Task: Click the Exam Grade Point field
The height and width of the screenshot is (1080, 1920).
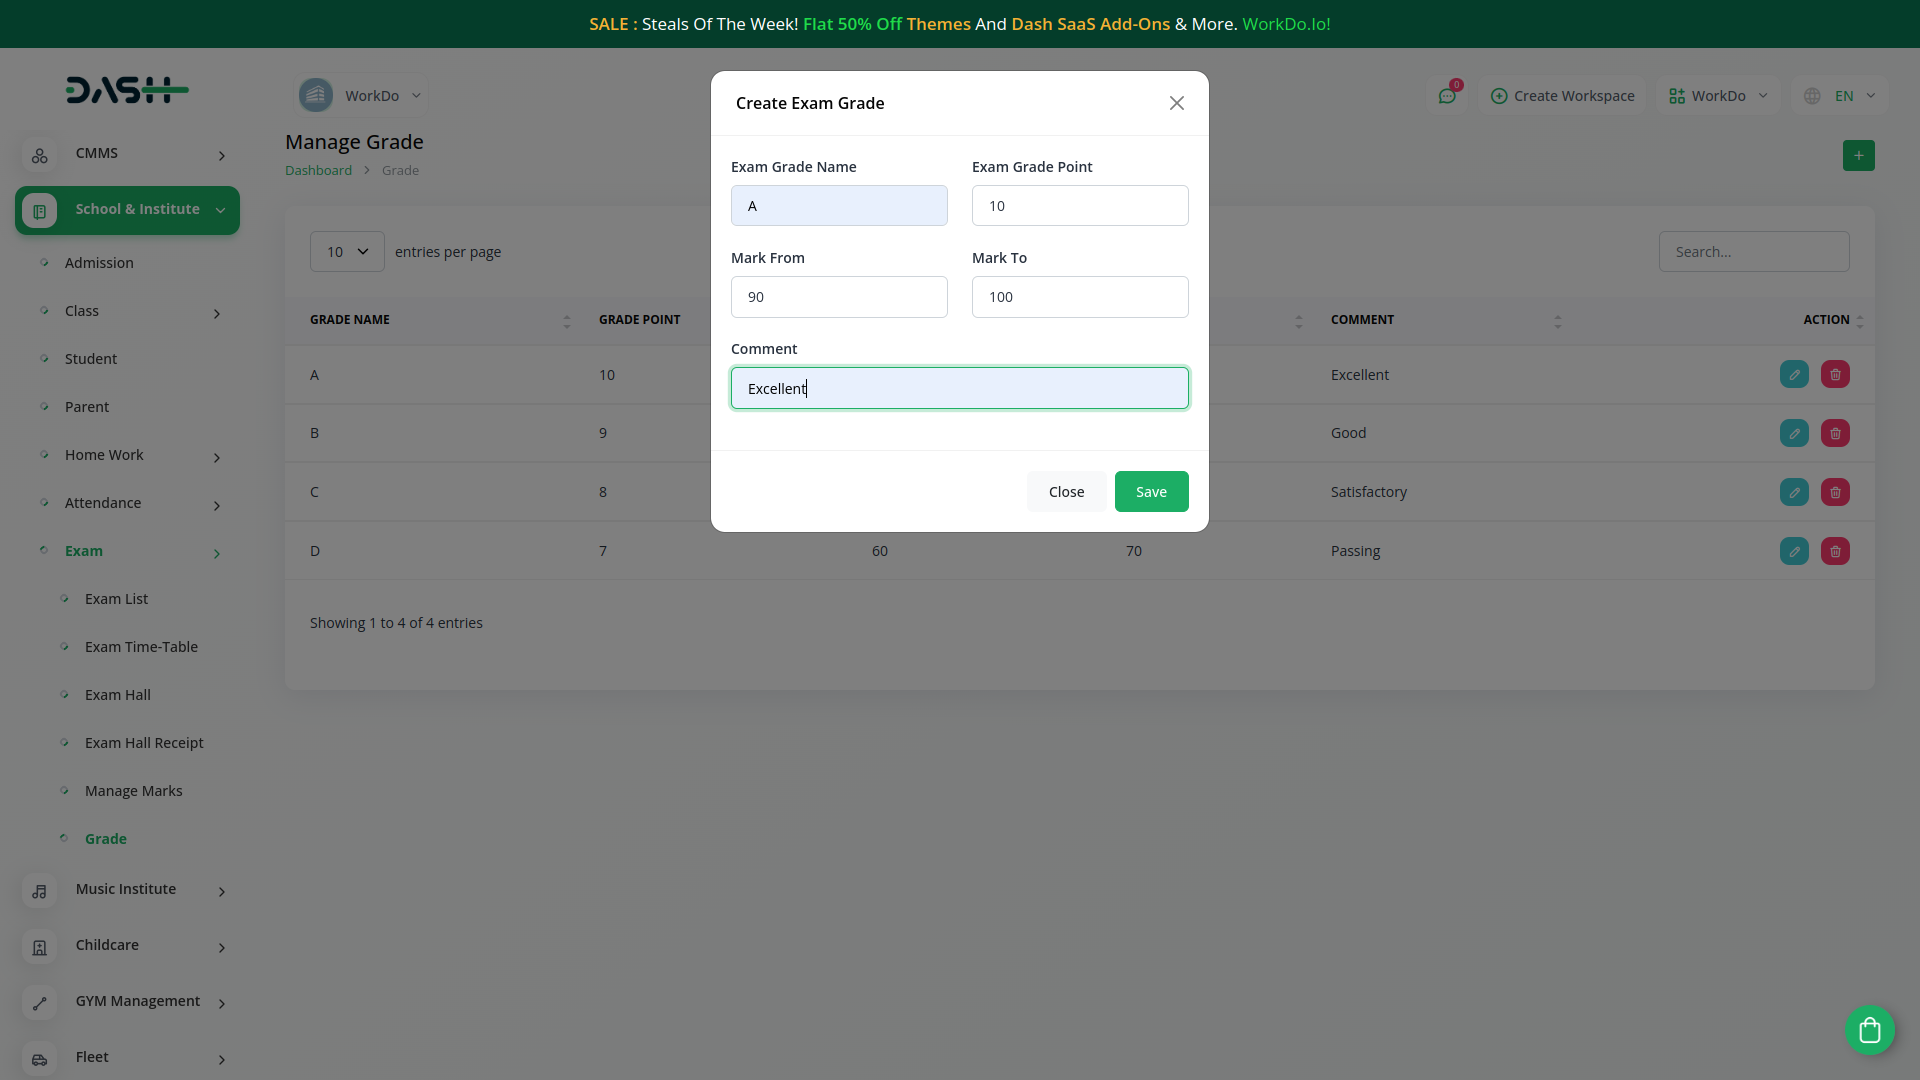Action: pyautogui.click(x=1080, y=206)
